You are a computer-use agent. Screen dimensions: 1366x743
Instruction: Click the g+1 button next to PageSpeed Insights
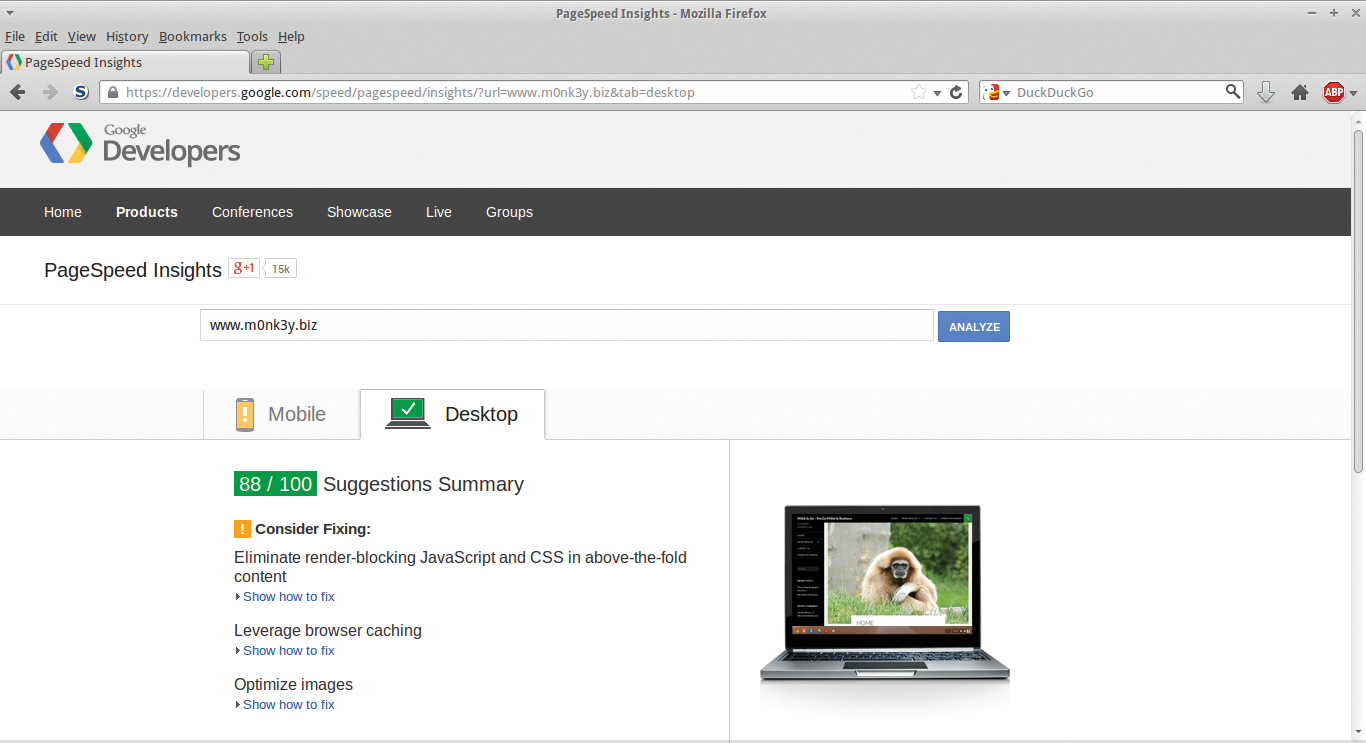coord(243,268)
